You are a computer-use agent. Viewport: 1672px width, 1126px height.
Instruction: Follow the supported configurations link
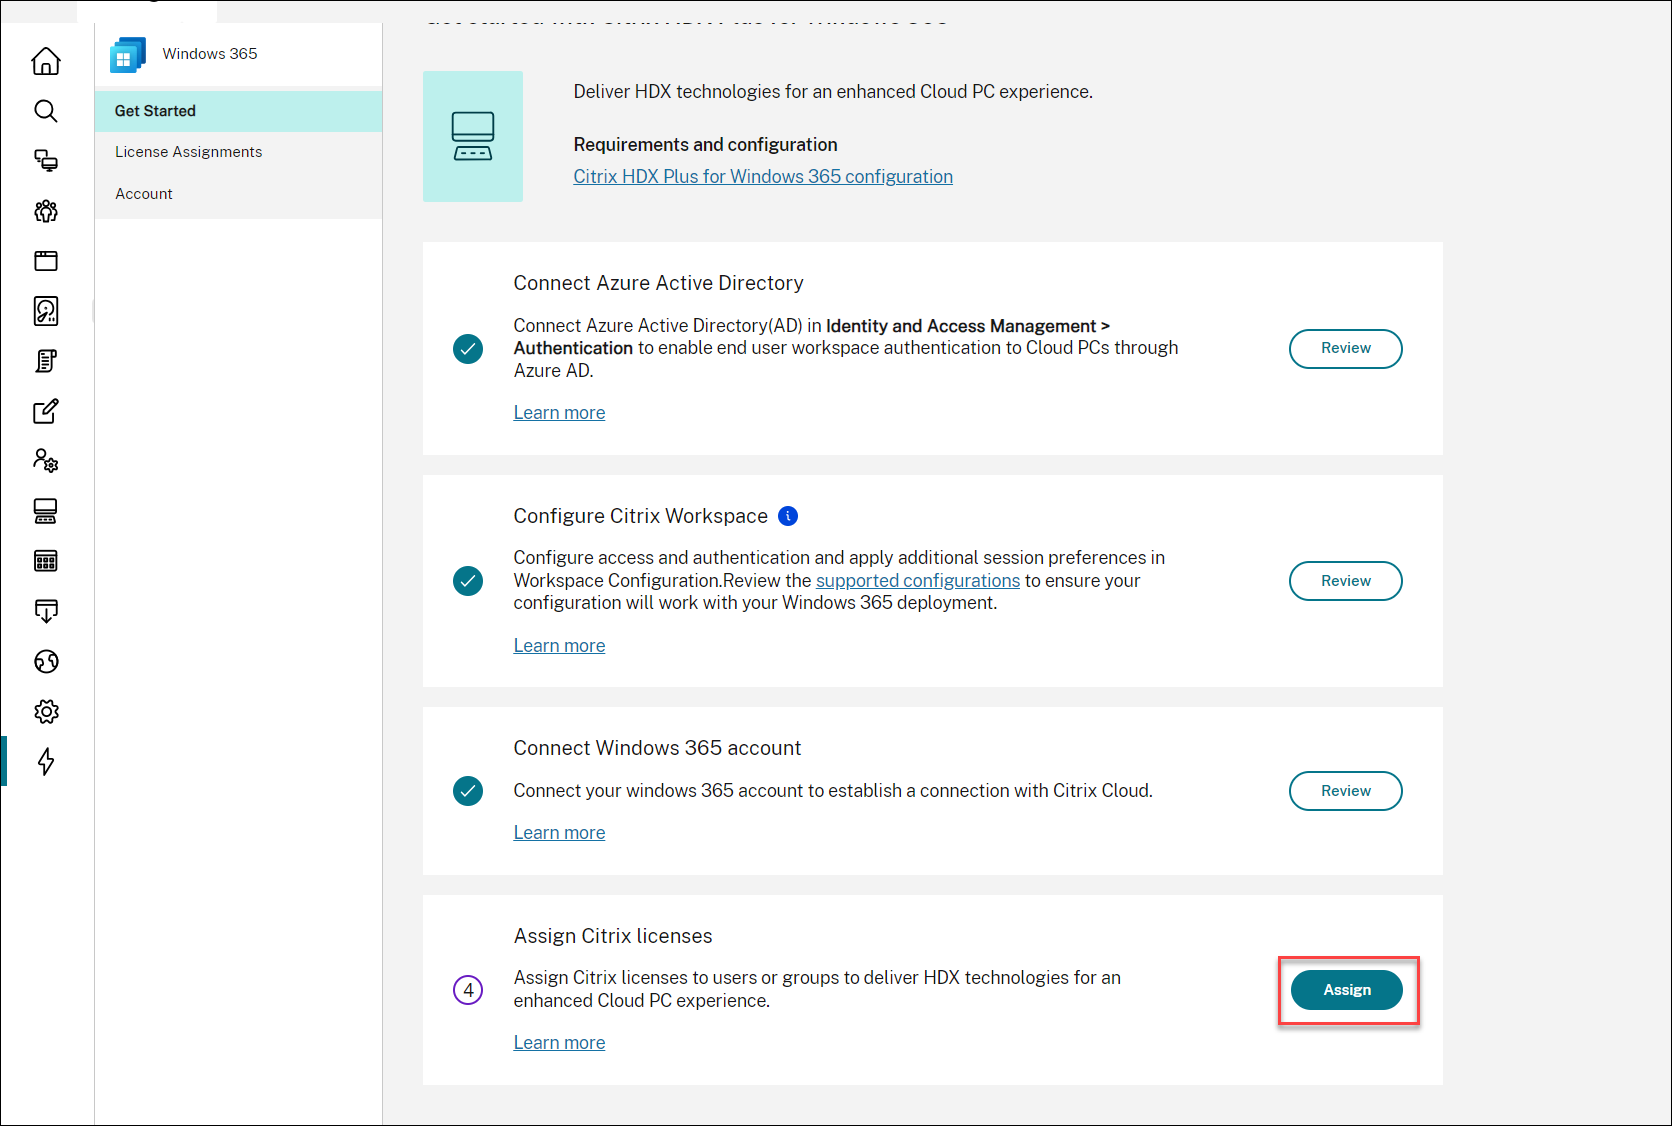(x=918, y=581)
